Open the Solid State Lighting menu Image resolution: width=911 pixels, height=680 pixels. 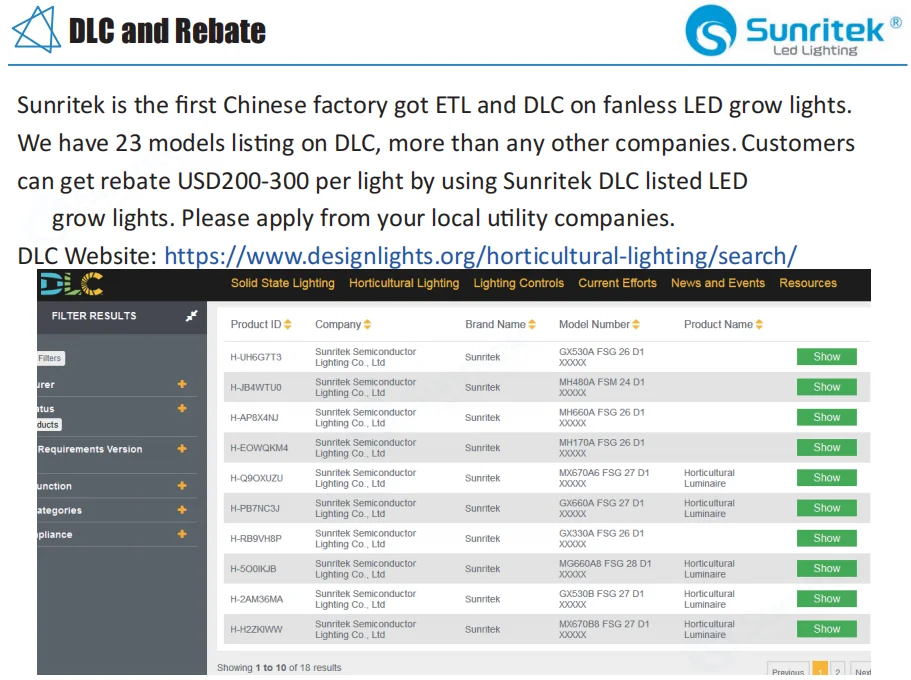point(282,283)
